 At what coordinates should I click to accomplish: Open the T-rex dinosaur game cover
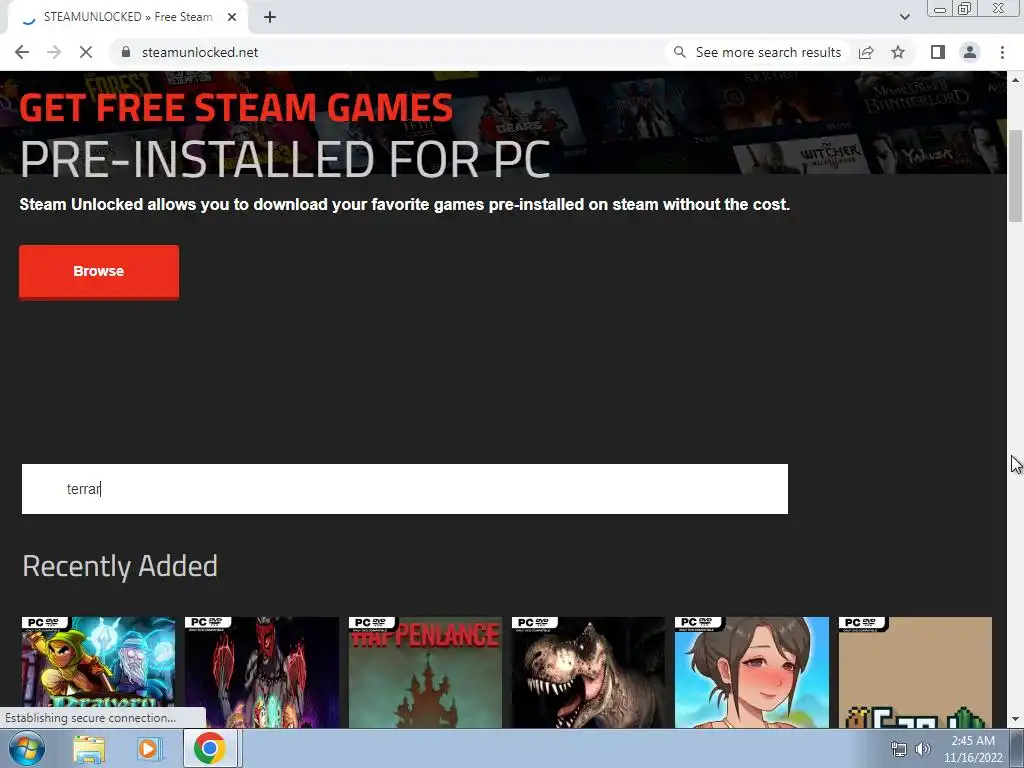588,672
